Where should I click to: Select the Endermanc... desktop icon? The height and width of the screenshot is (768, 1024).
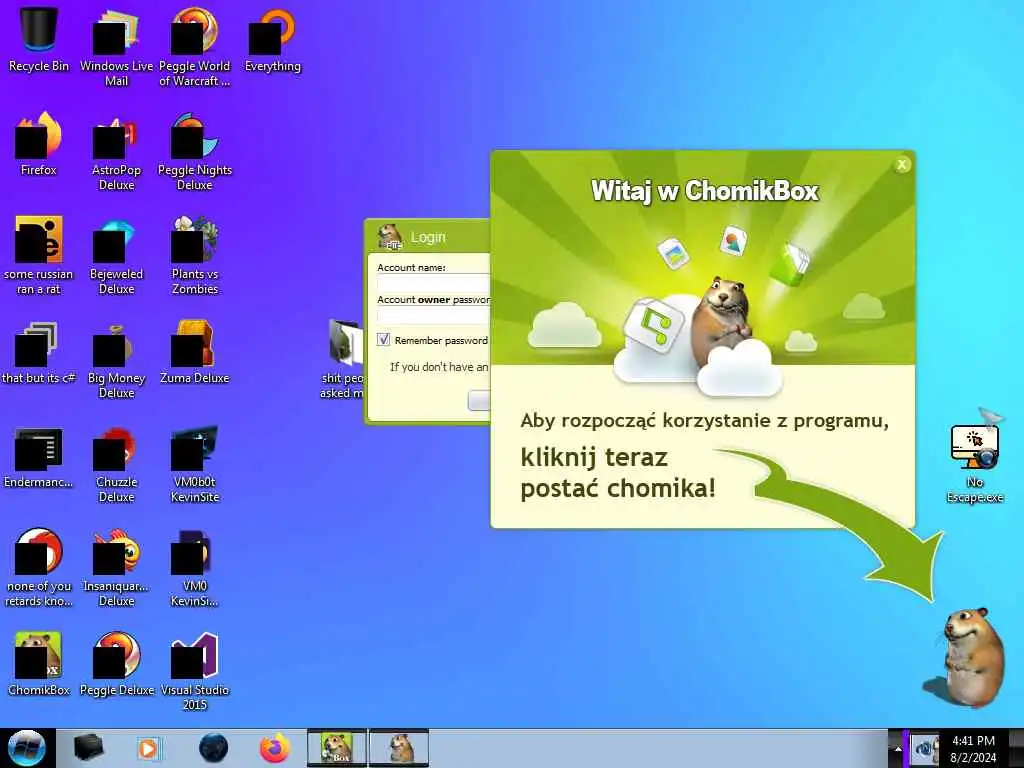coord(39,457)
